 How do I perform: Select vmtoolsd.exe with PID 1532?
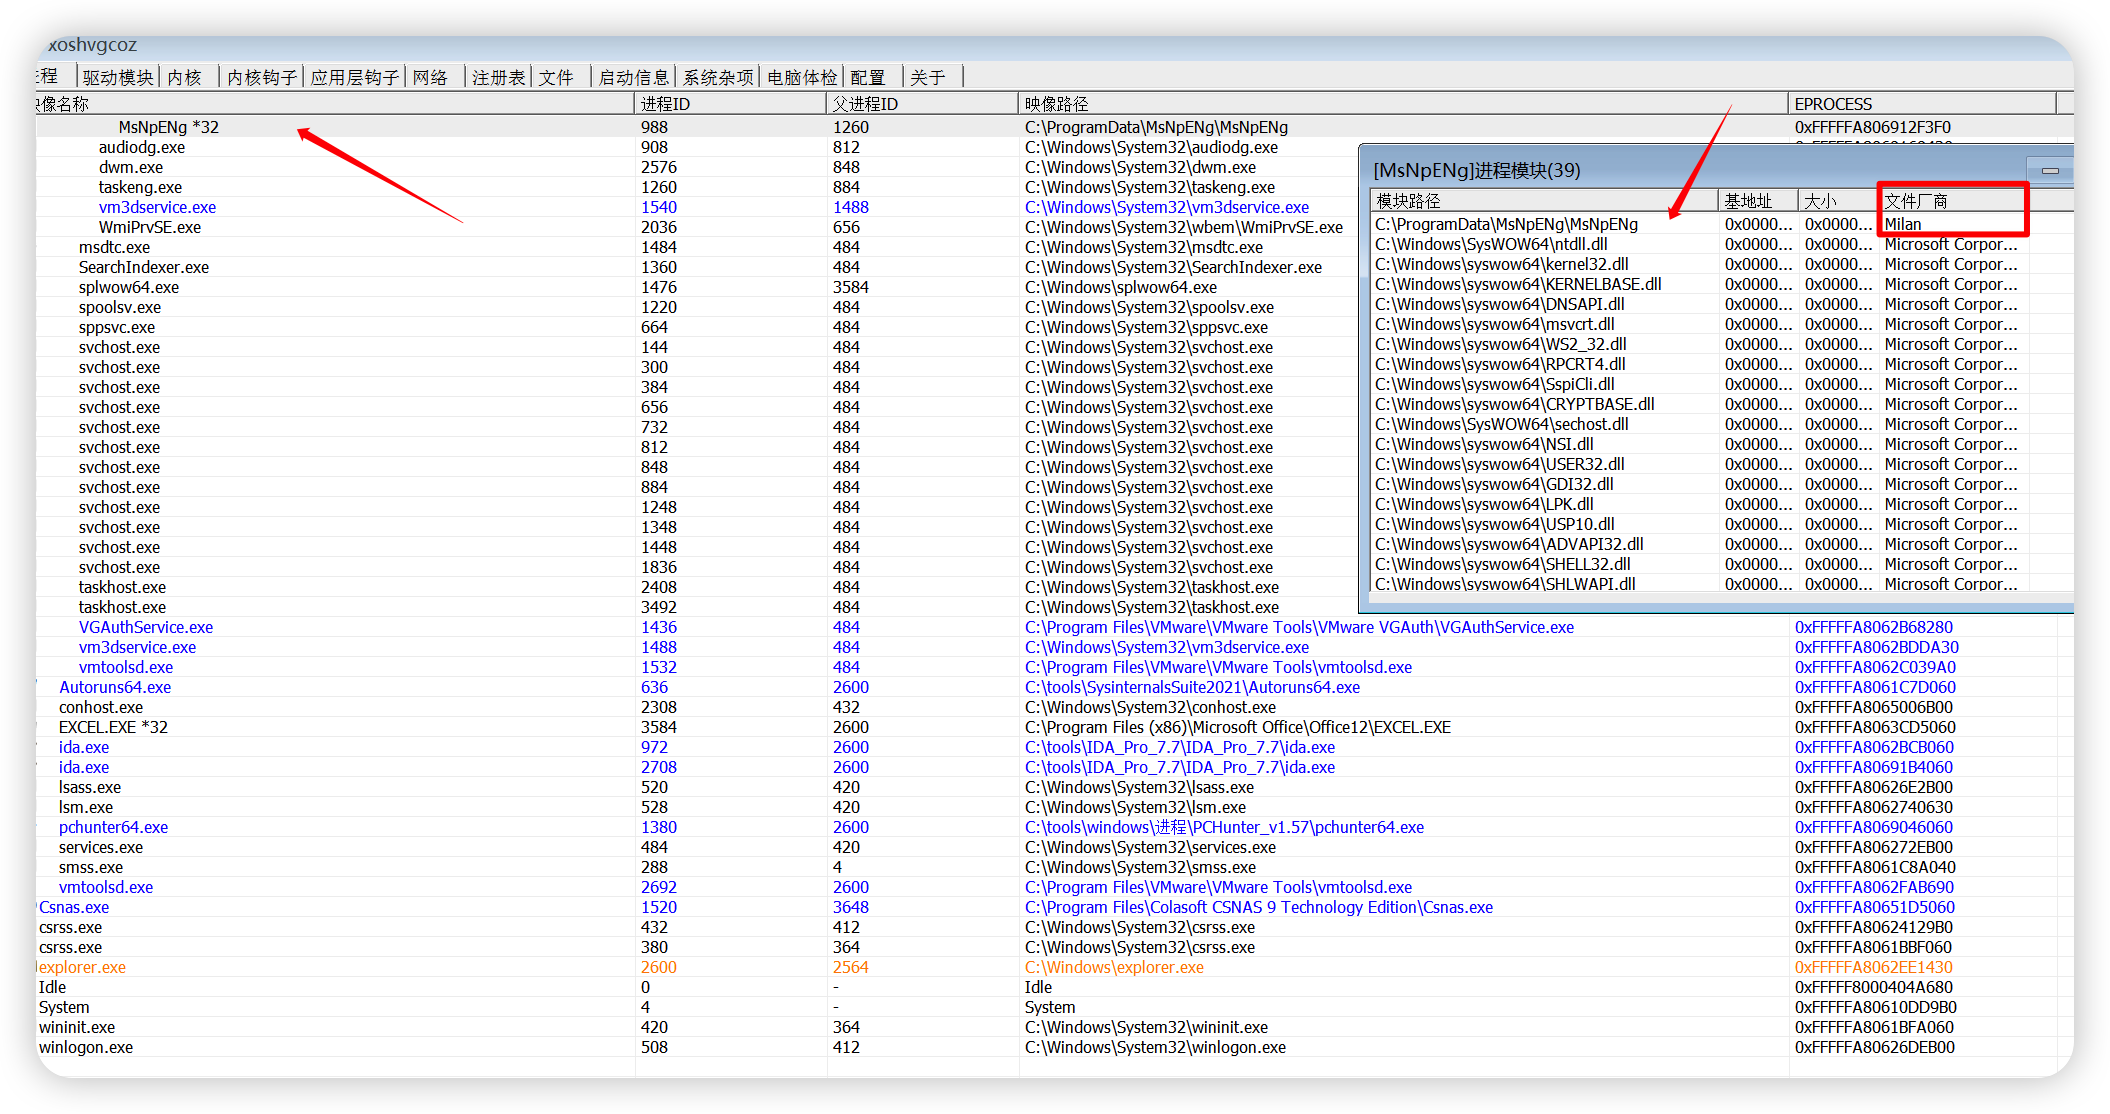point(125,667)
